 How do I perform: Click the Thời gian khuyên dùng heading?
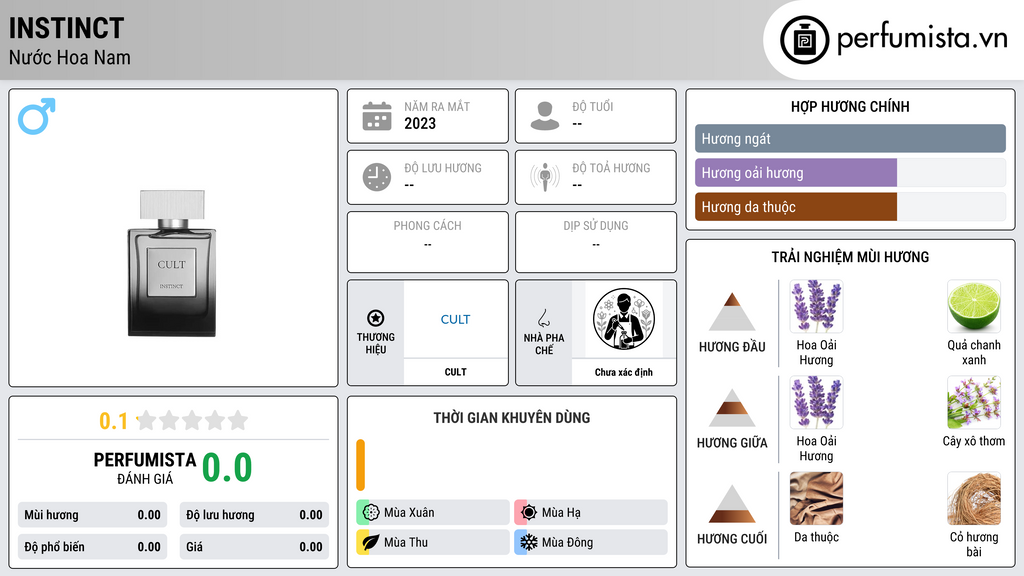coord(512,417)
